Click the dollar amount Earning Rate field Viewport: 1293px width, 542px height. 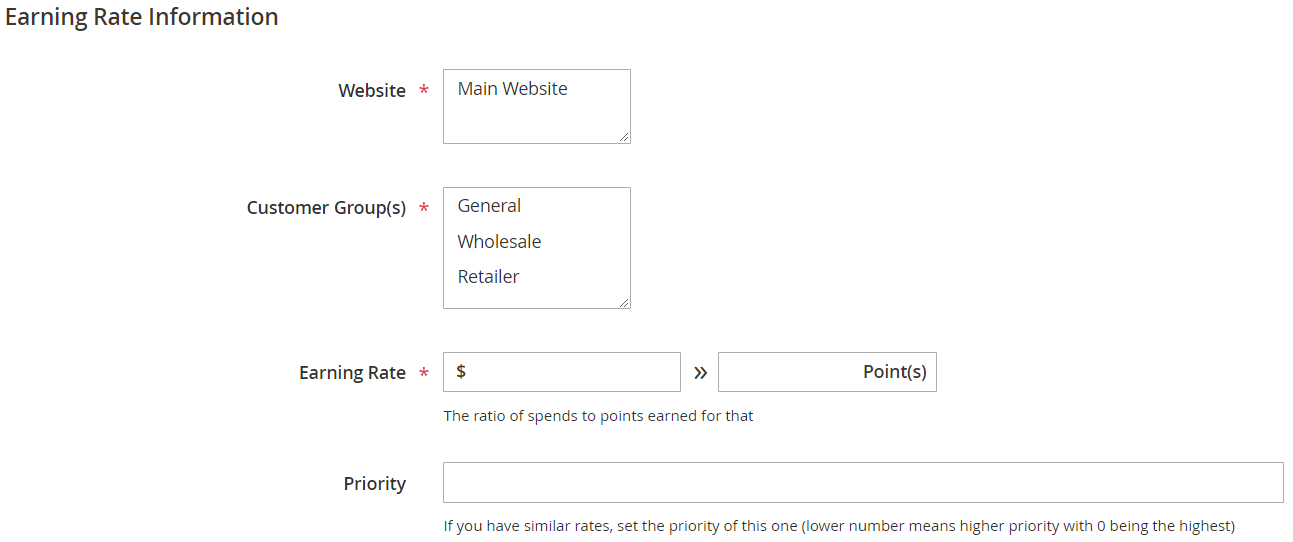point(570,372)
